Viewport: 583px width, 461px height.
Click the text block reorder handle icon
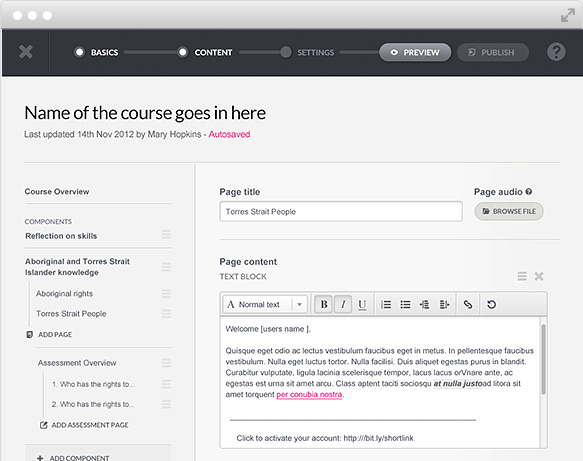tap(522, 276)
